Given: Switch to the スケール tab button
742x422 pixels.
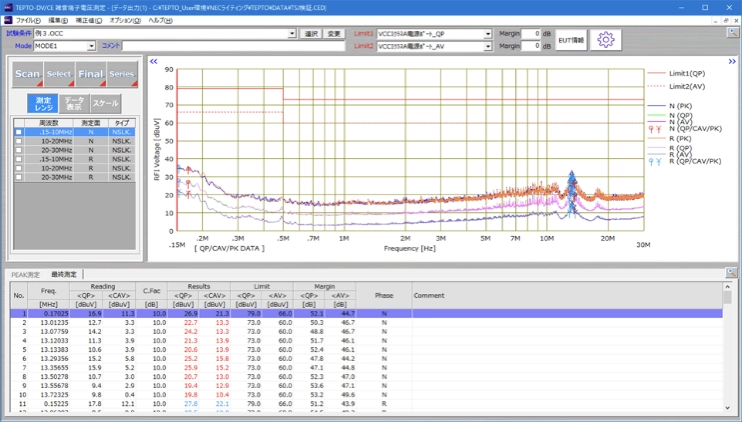Looking at the screenshot, I should click(106, 104).
